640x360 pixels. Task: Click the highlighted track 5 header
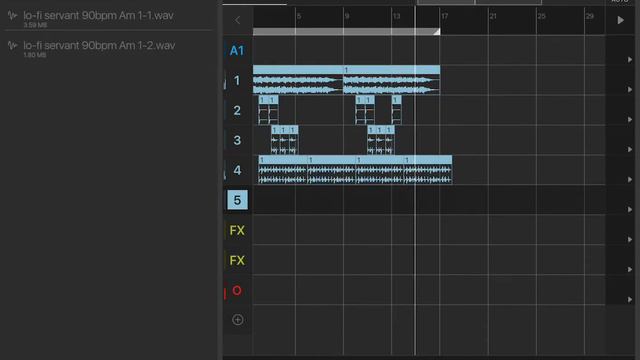click(237, 200)
